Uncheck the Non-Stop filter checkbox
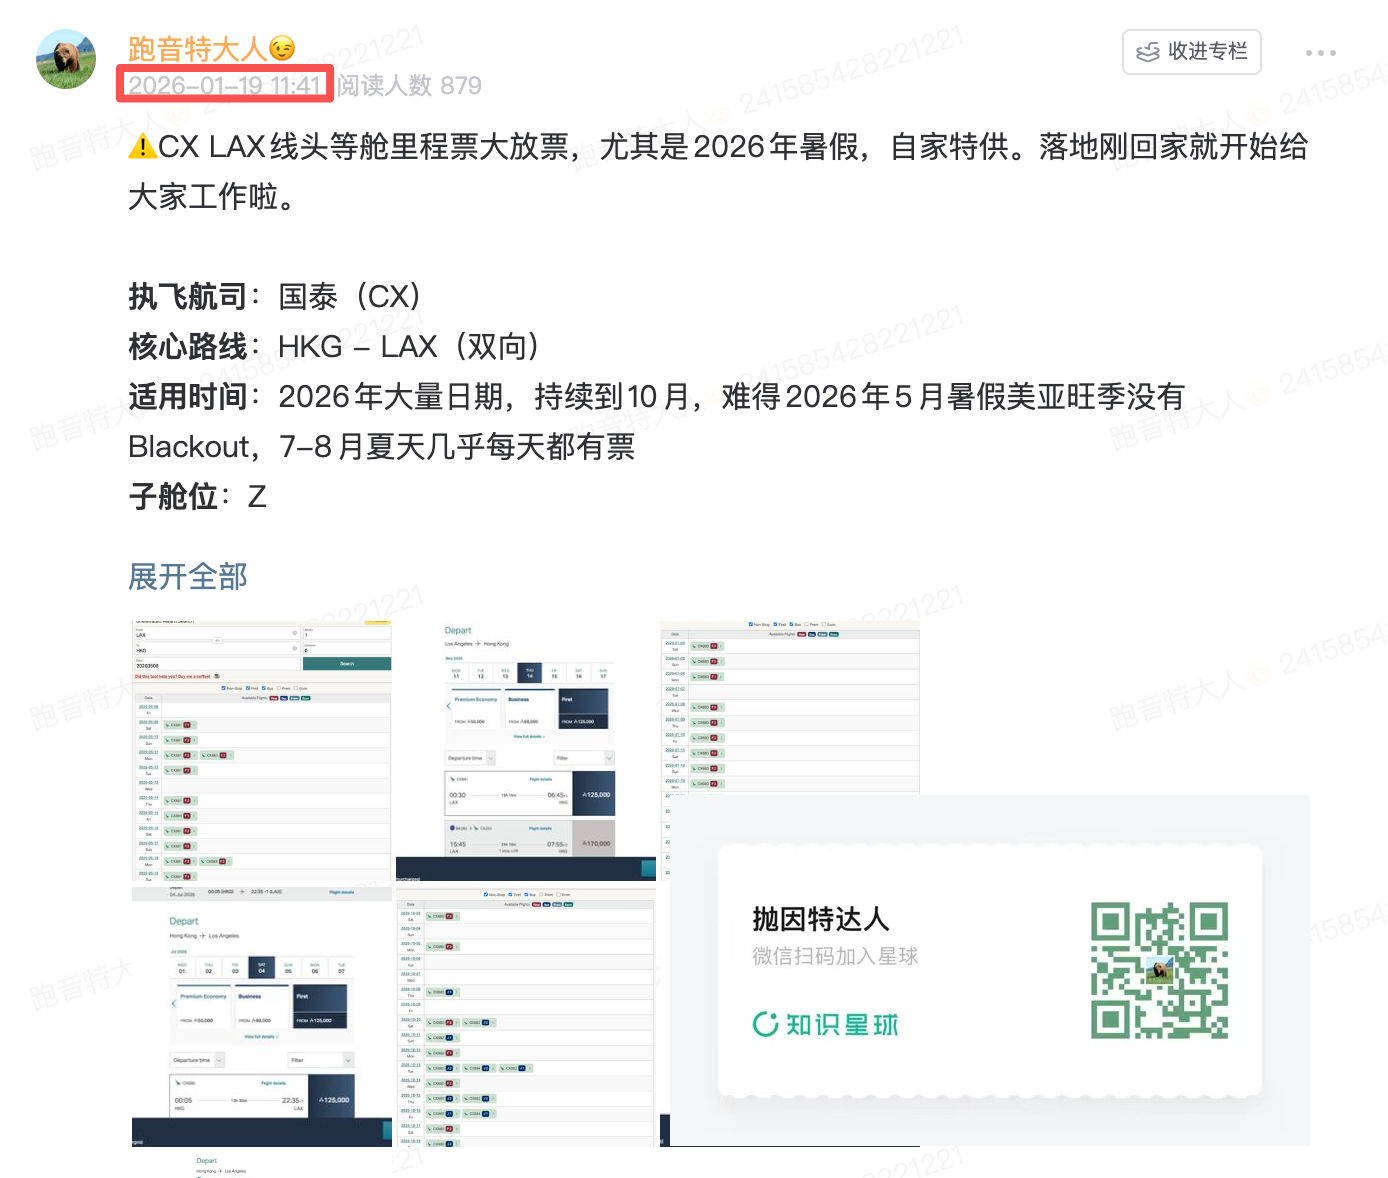Image resolution: width=1388 pixels, height=1178 pixels. [x=223, y=688]
